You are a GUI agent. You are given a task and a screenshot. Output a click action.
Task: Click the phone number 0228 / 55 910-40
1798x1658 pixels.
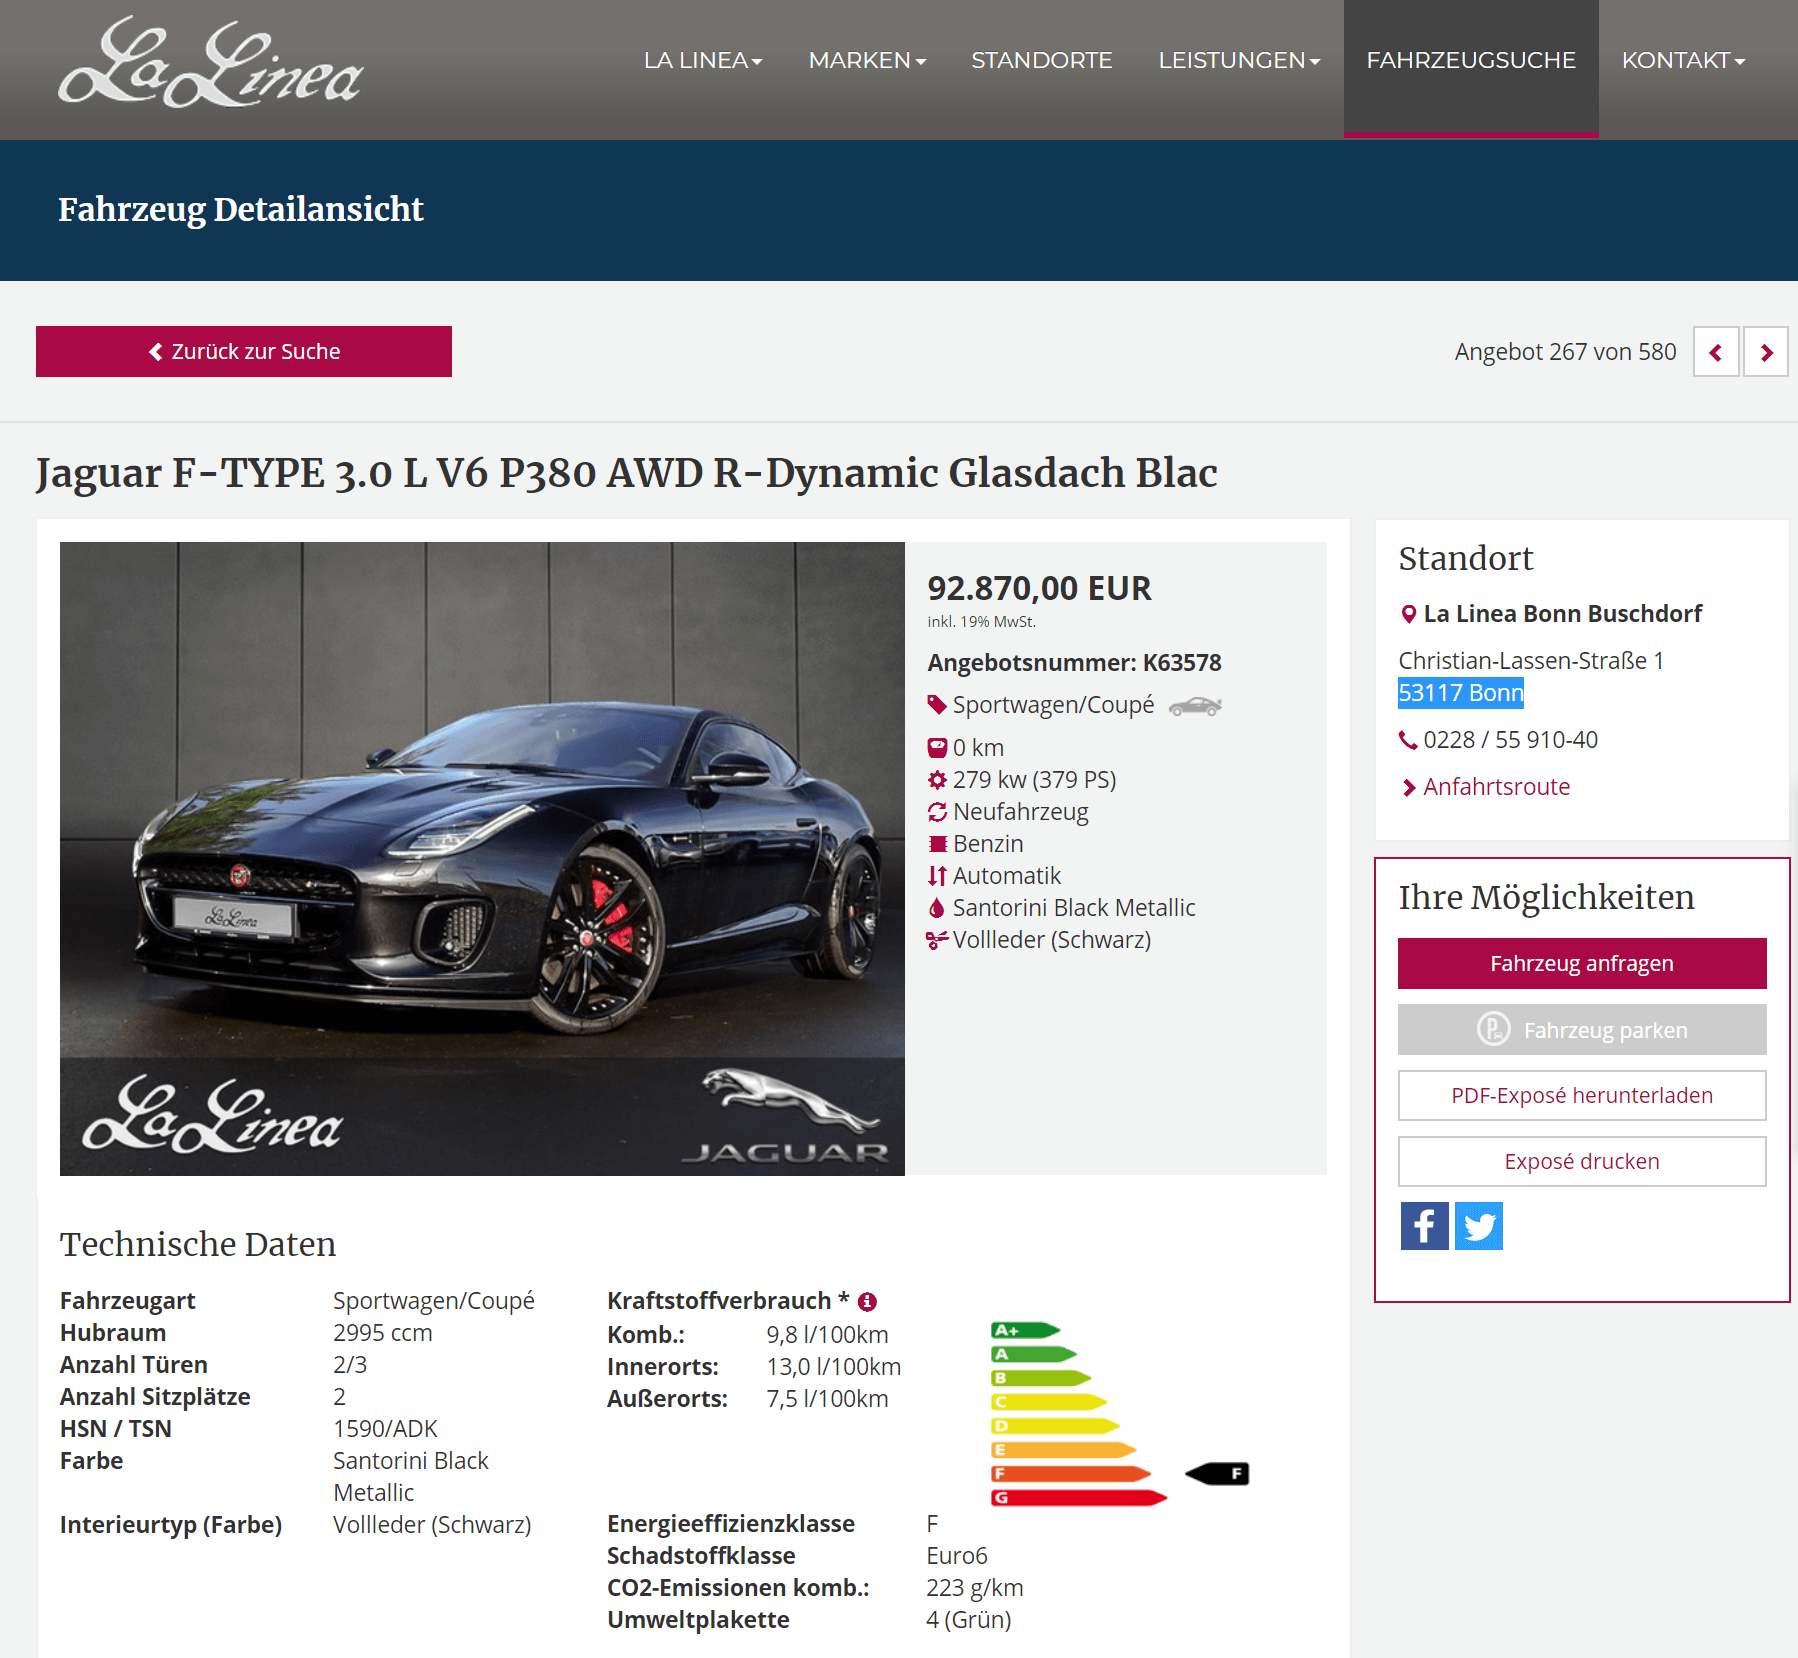pyautogui.click(x=1510, y=740)
